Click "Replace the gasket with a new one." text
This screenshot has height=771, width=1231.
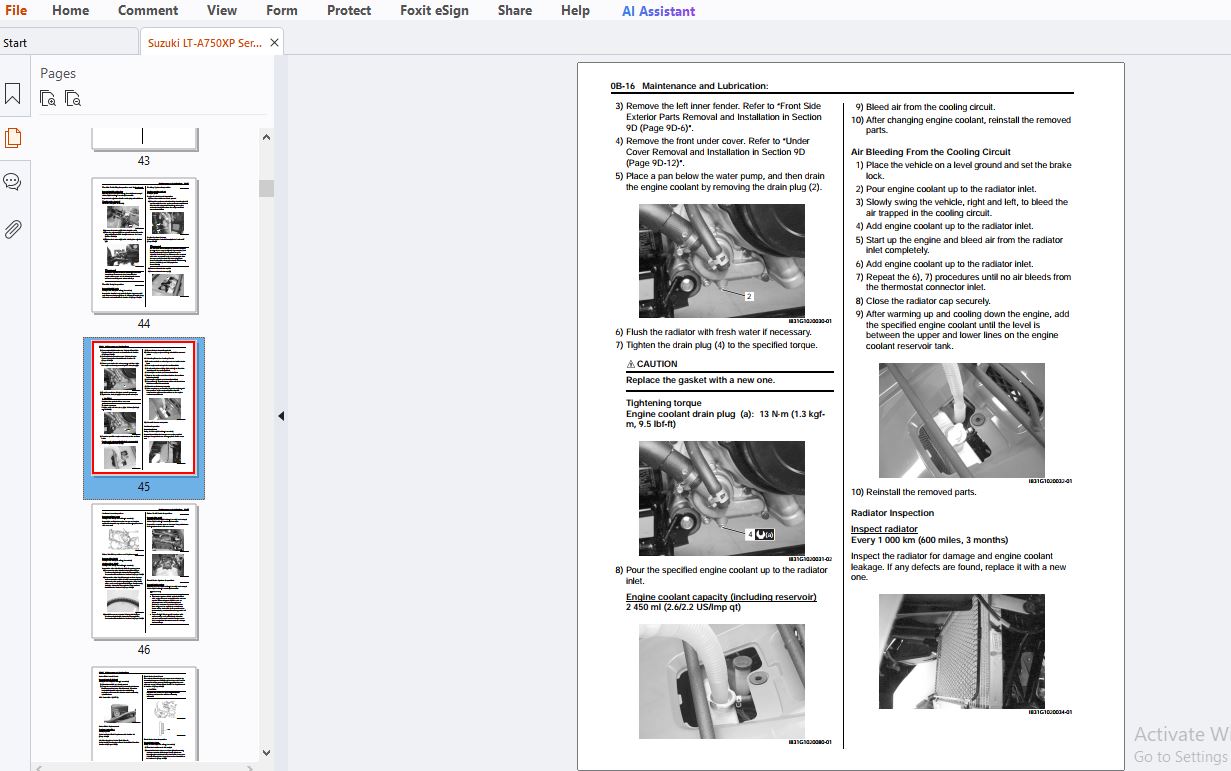tap(700, 380)
